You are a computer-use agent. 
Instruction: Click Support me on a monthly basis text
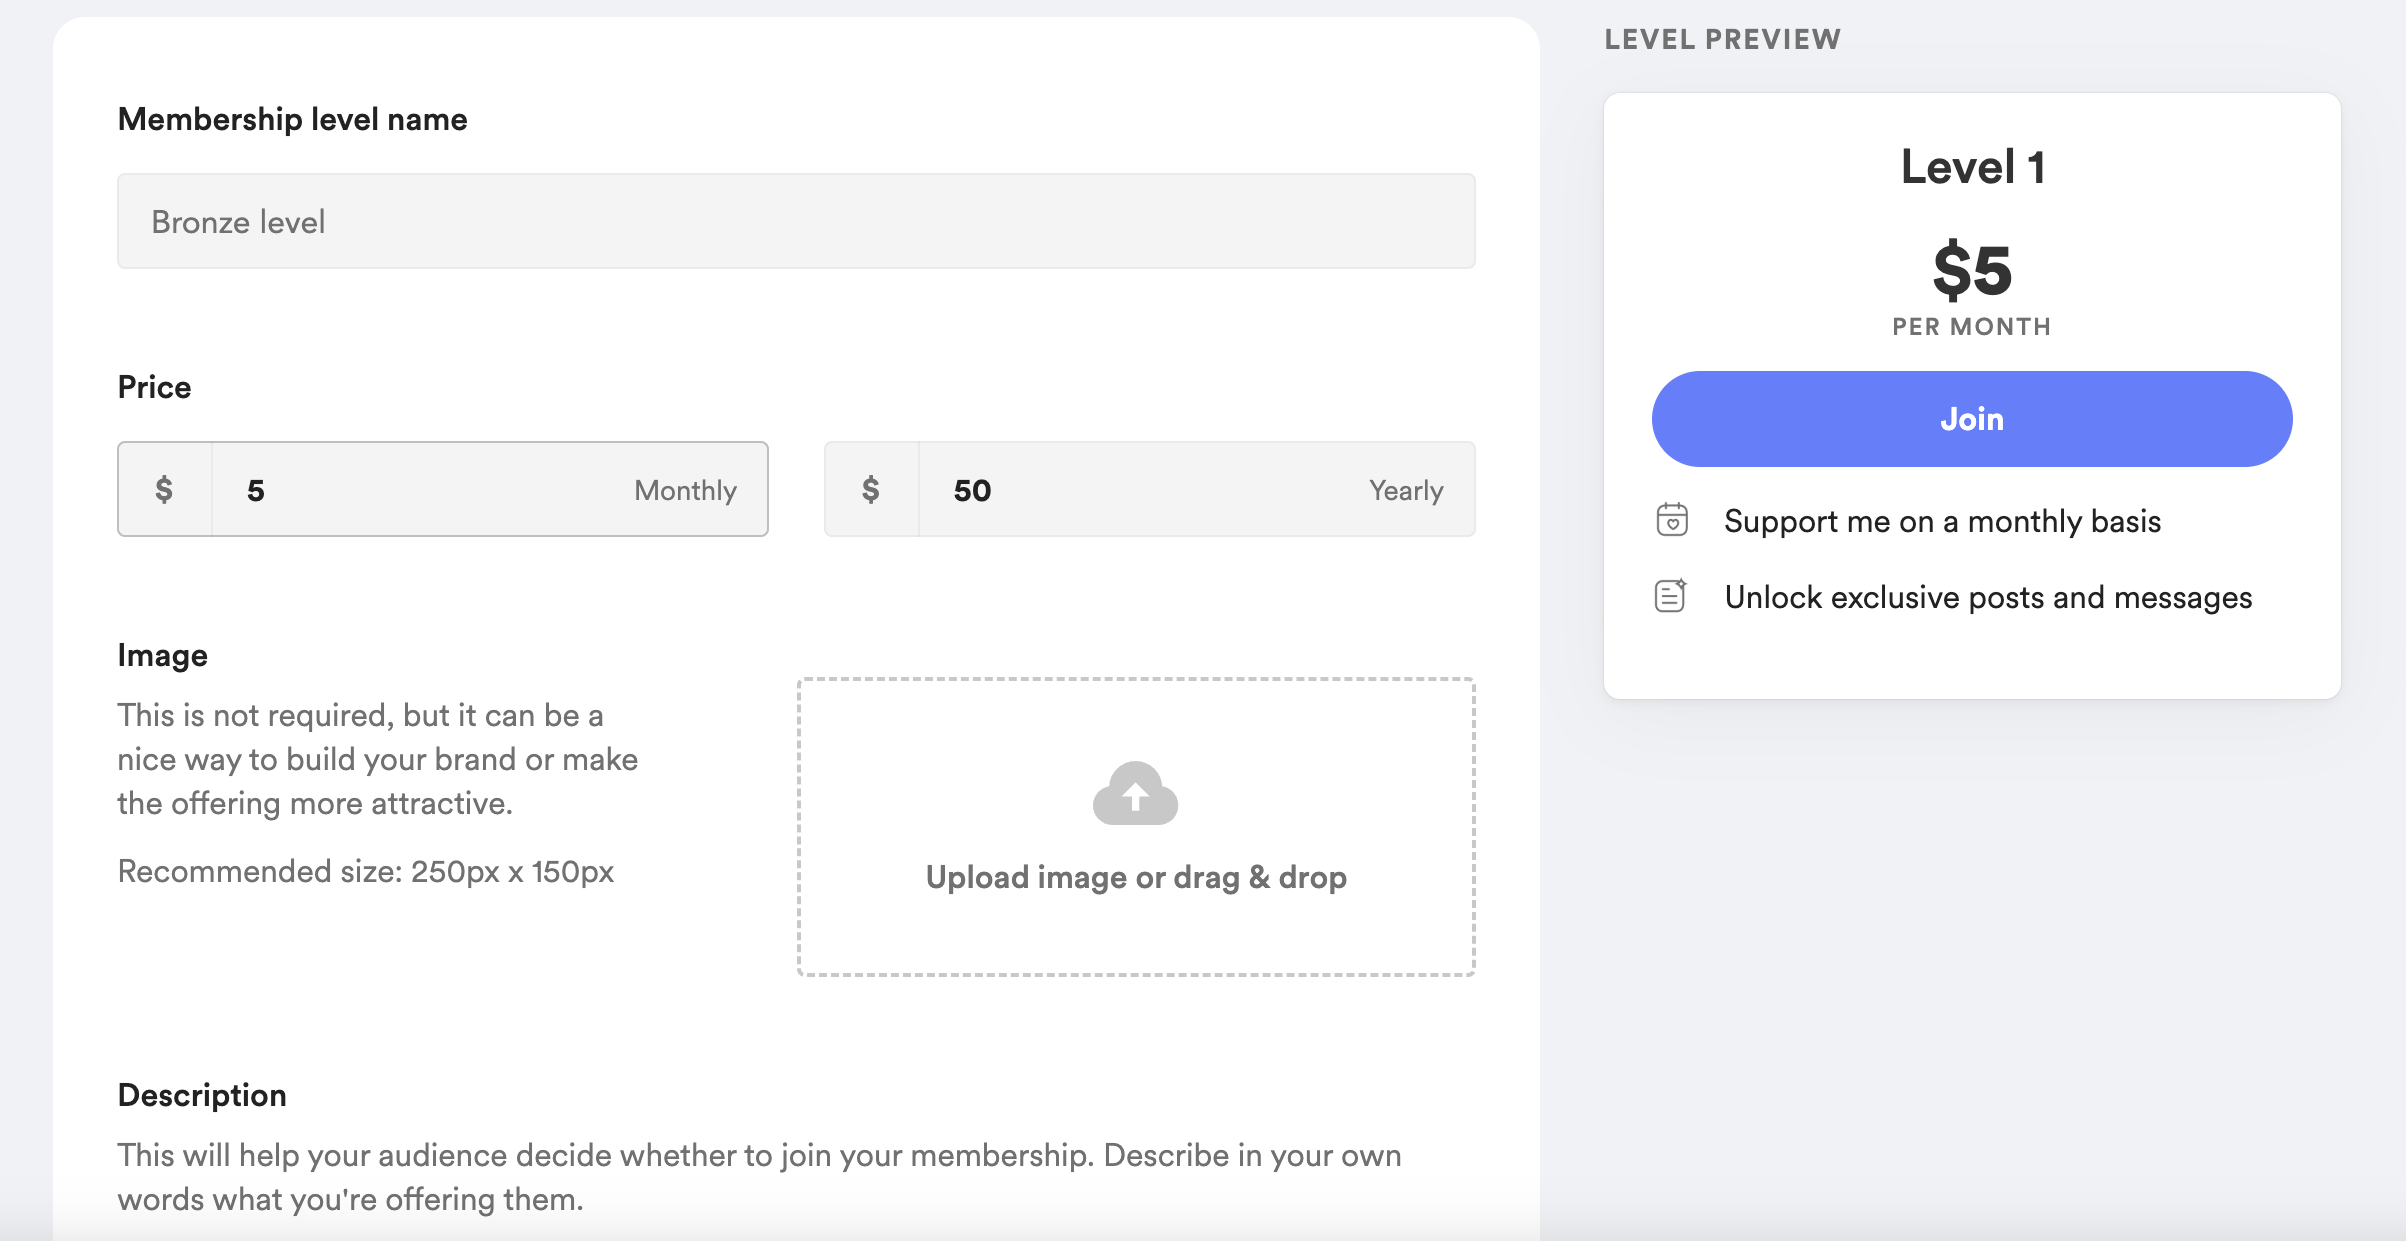1942,521
